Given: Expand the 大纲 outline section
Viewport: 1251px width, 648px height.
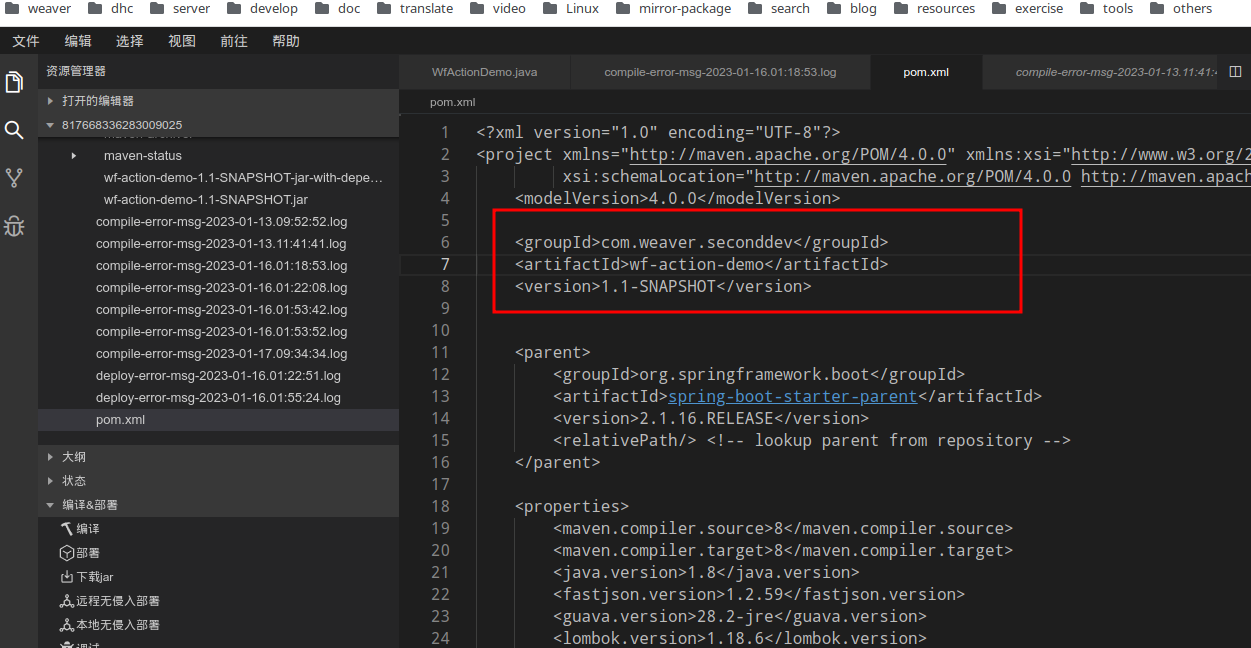Looking at the screenshot, I should click(218, 457).
